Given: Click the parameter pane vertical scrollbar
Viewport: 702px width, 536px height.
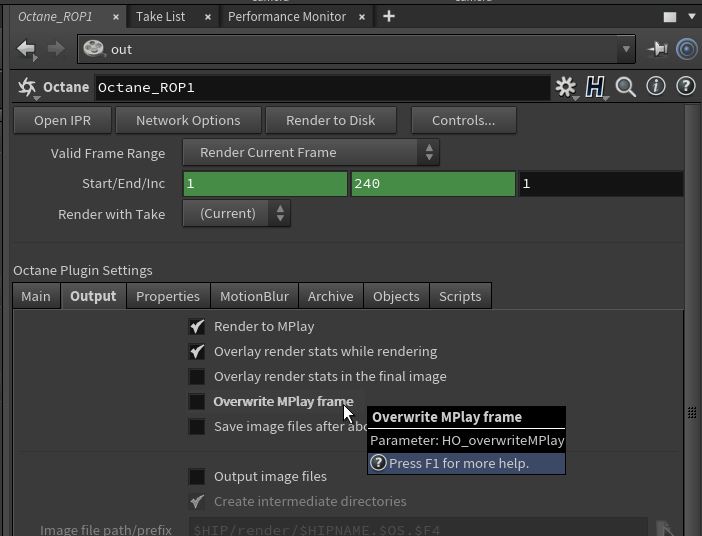Looking at the screenshot, I should click(692, 321).
